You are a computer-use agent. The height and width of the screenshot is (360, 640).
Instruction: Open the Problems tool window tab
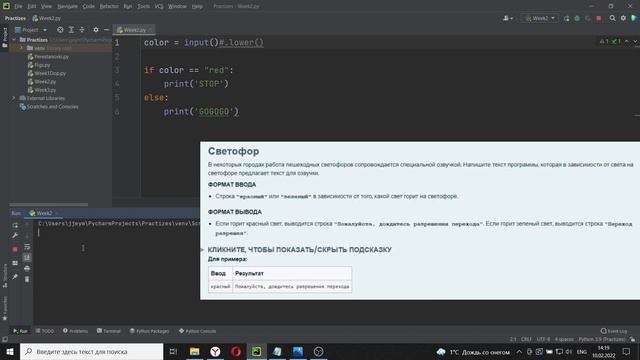click(x=76, y=331)
